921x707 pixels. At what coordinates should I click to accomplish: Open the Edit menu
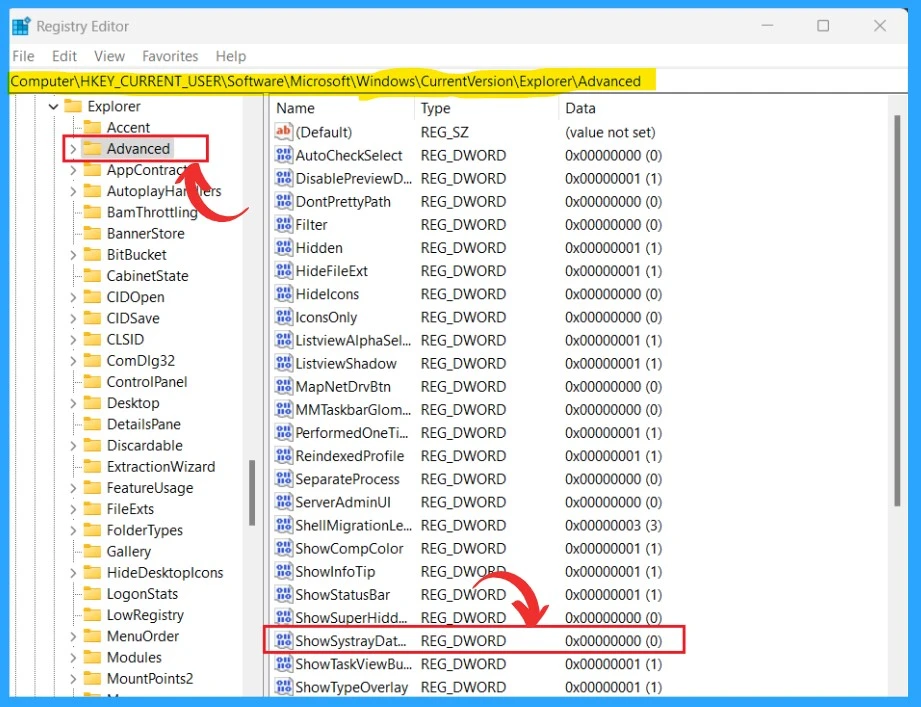[x=64, y=56]
